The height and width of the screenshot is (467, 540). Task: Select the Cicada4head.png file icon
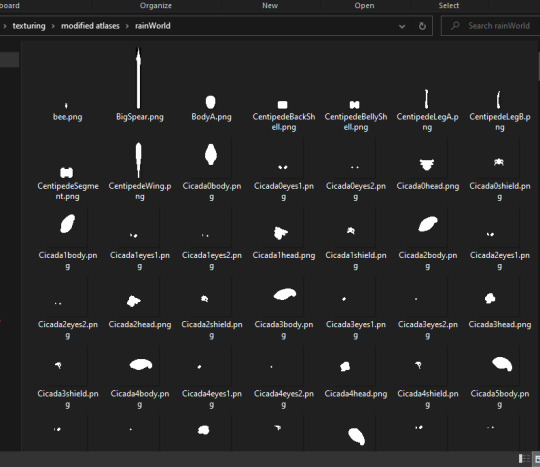(x=345, y=366)
